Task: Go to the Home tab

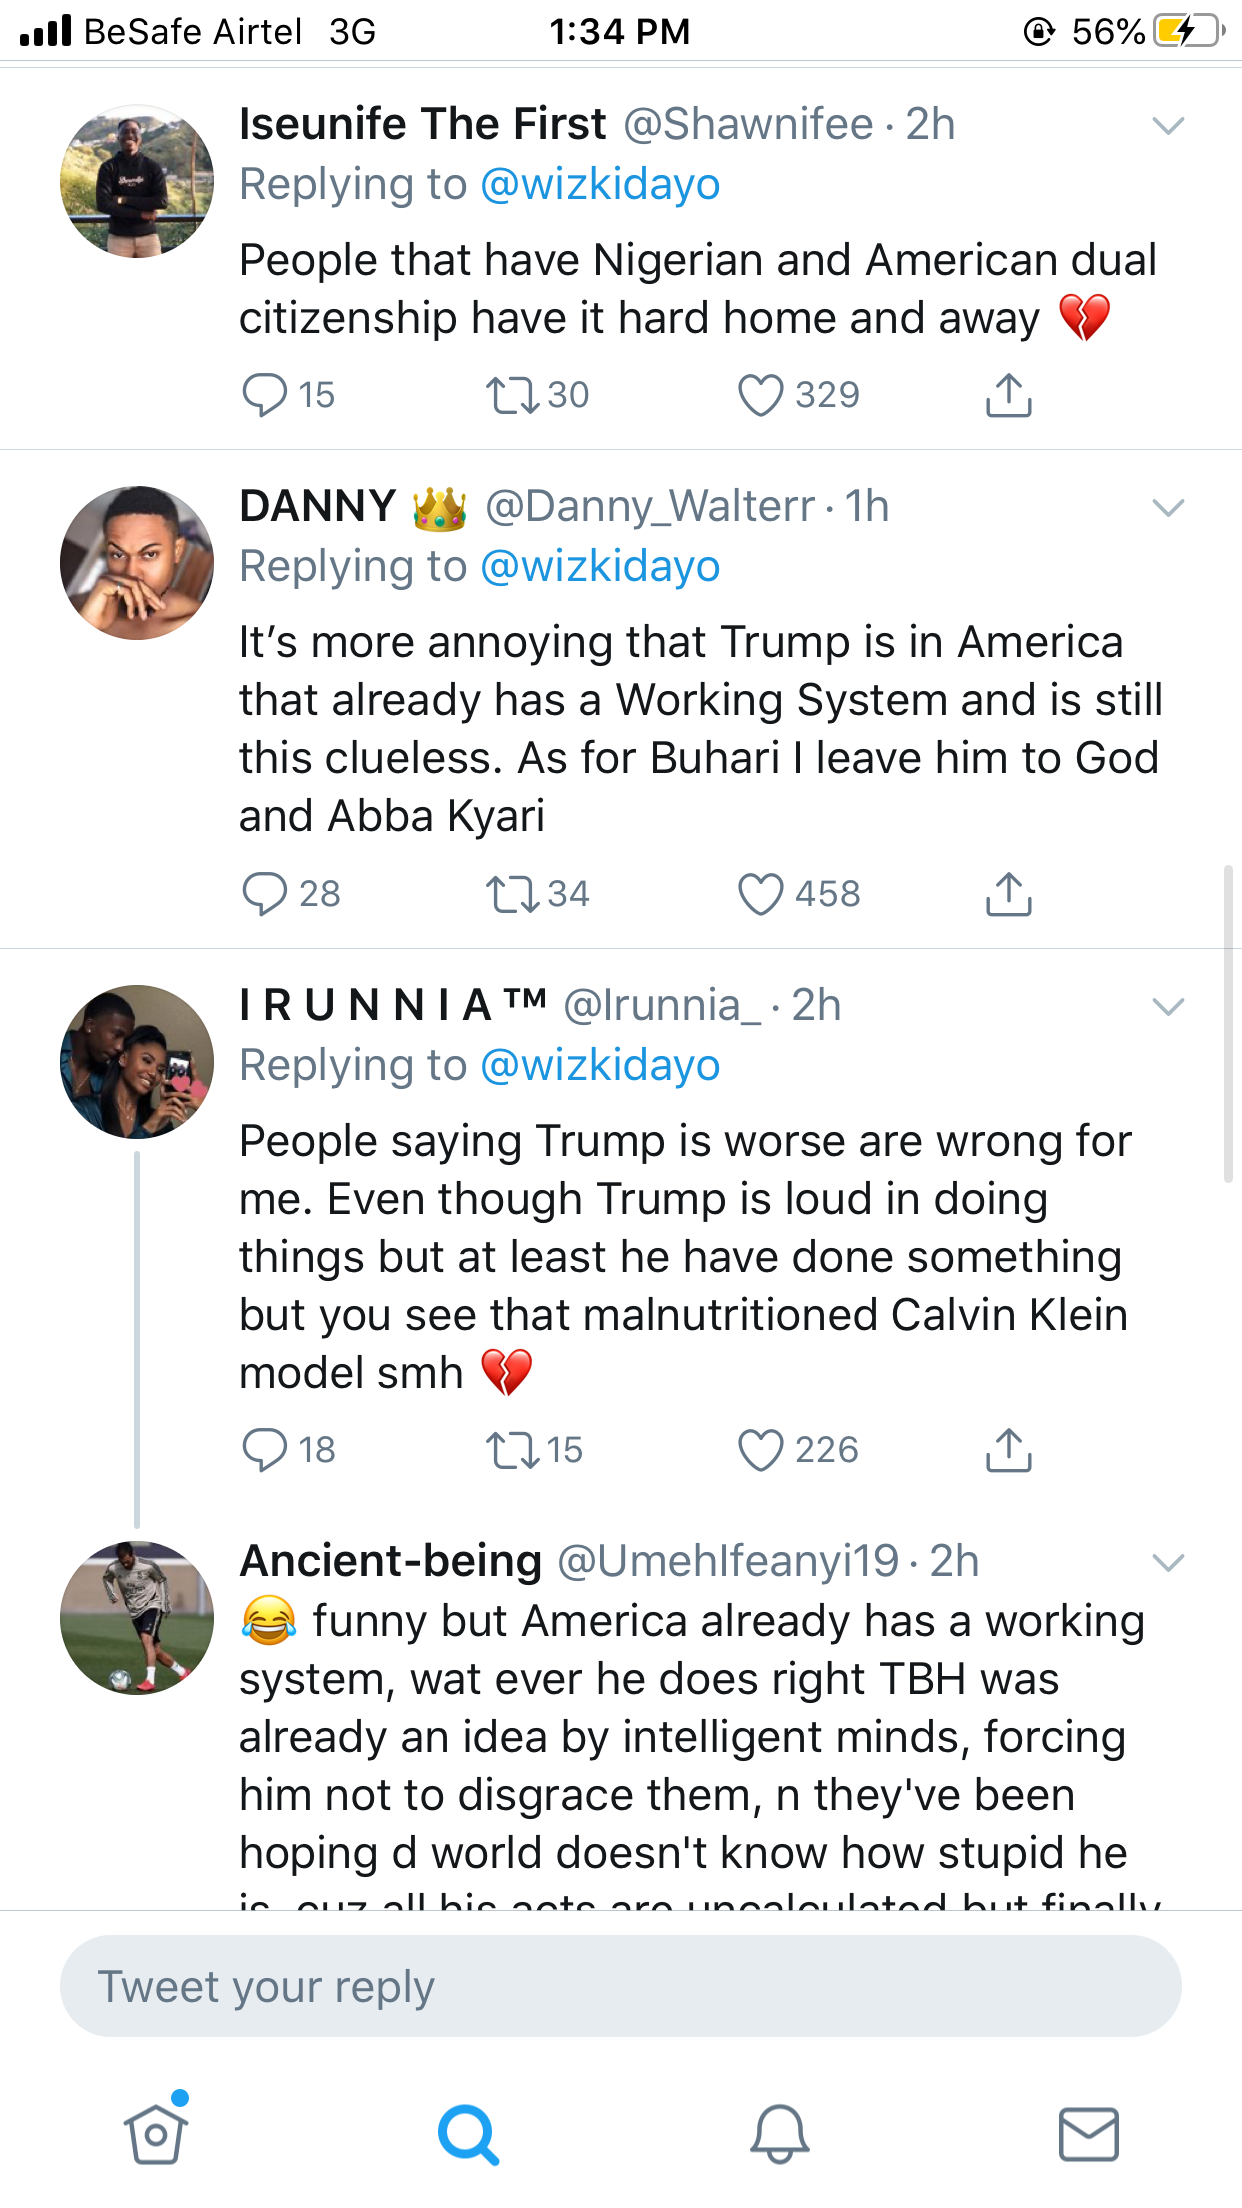Action: 155,2135
